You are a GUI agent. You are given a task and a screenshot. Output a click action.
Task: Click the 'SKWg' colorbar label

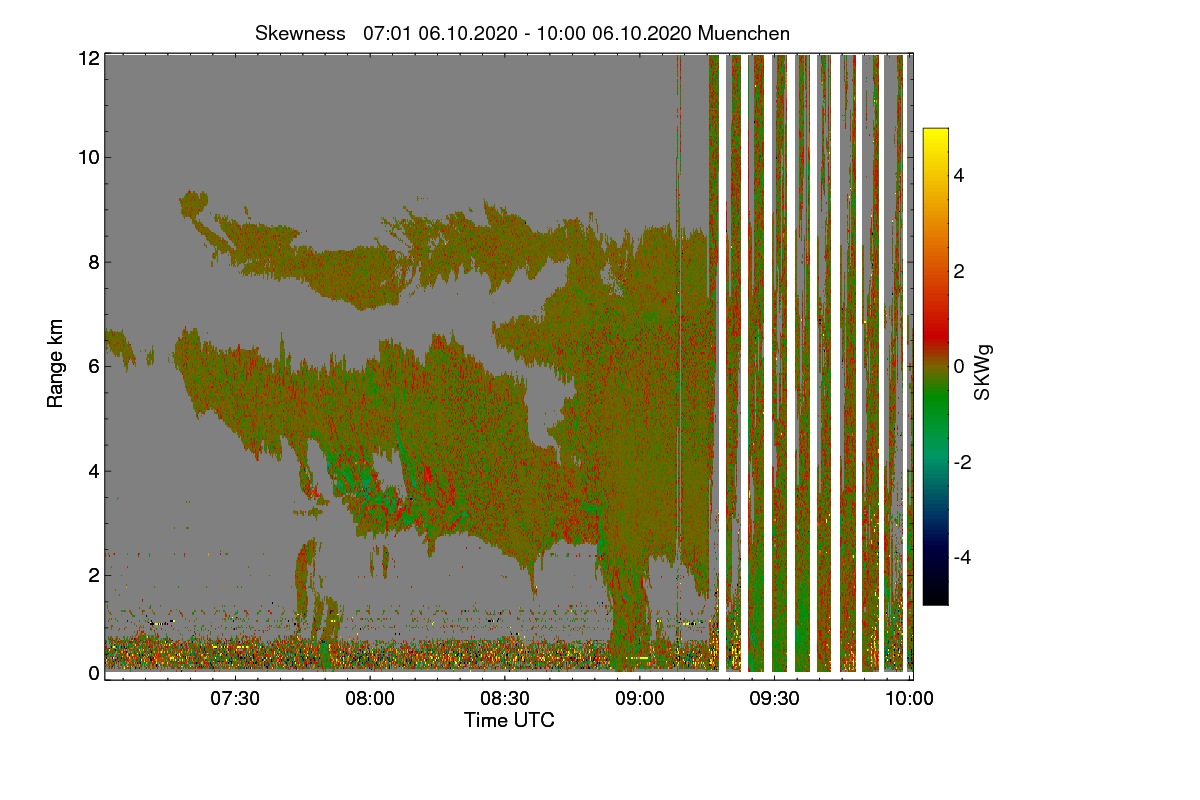pos(983,374)
